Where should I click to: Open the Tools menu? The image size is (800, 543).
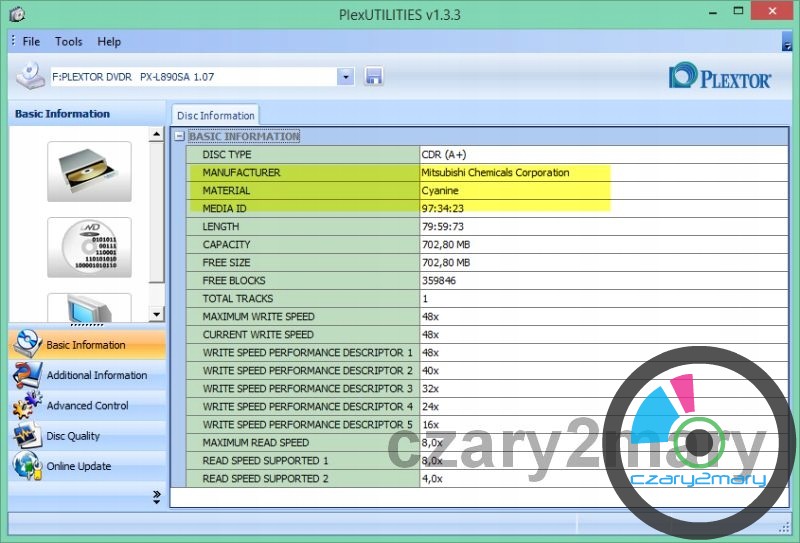coord(69,42)
